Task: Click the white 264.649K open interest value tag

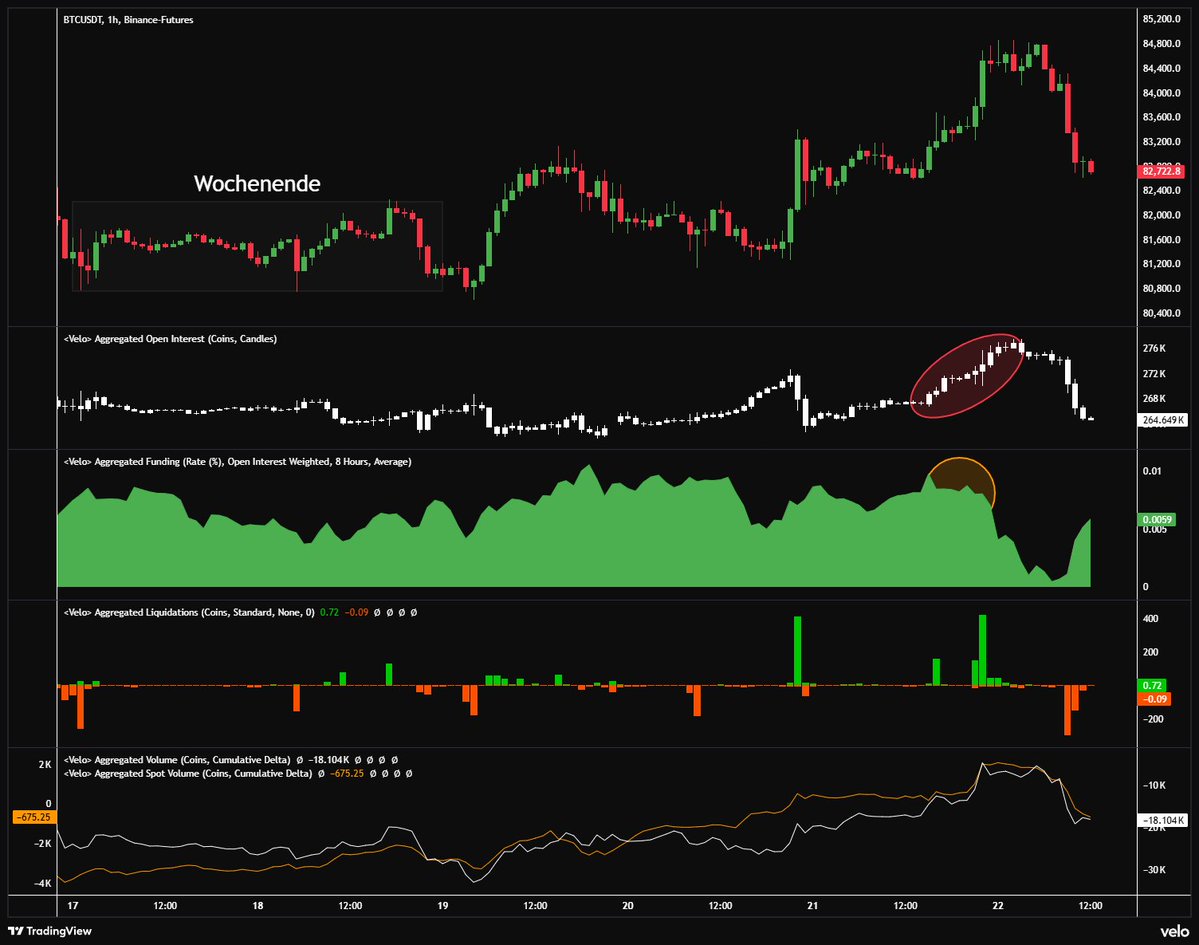Action: pos(1163,420)
